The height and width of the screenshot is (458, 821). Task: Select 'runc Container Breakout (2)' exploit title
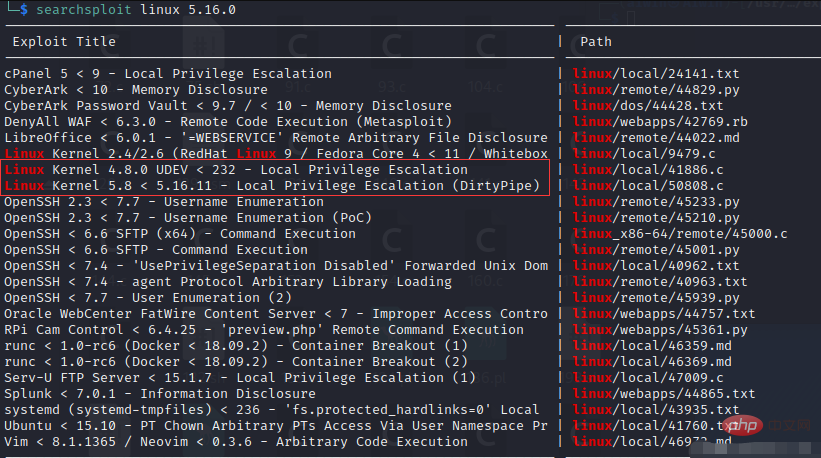(x=236, y=362)
